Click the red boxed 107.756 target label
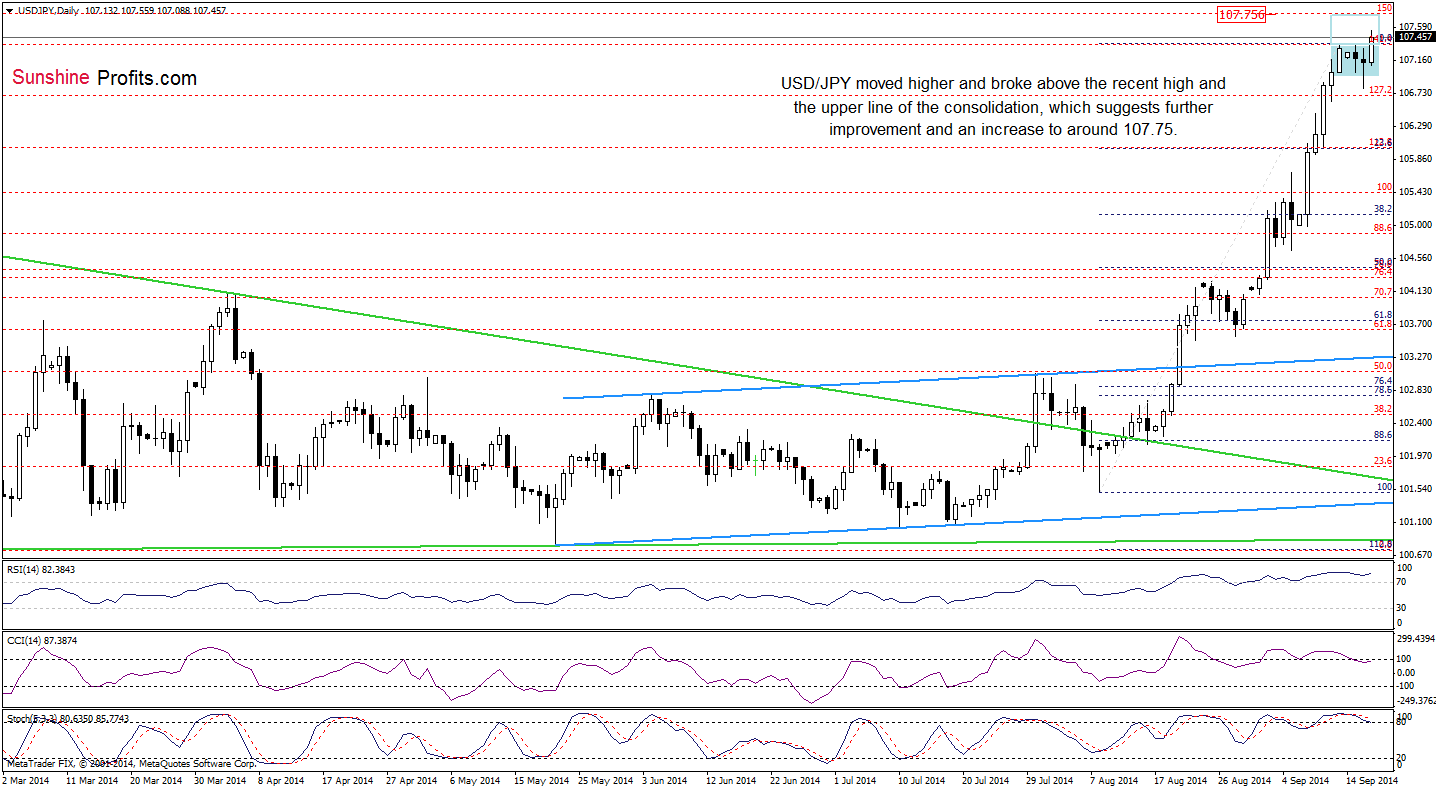The width and height of the screenshot is (1436, 789). (1240, 14)
